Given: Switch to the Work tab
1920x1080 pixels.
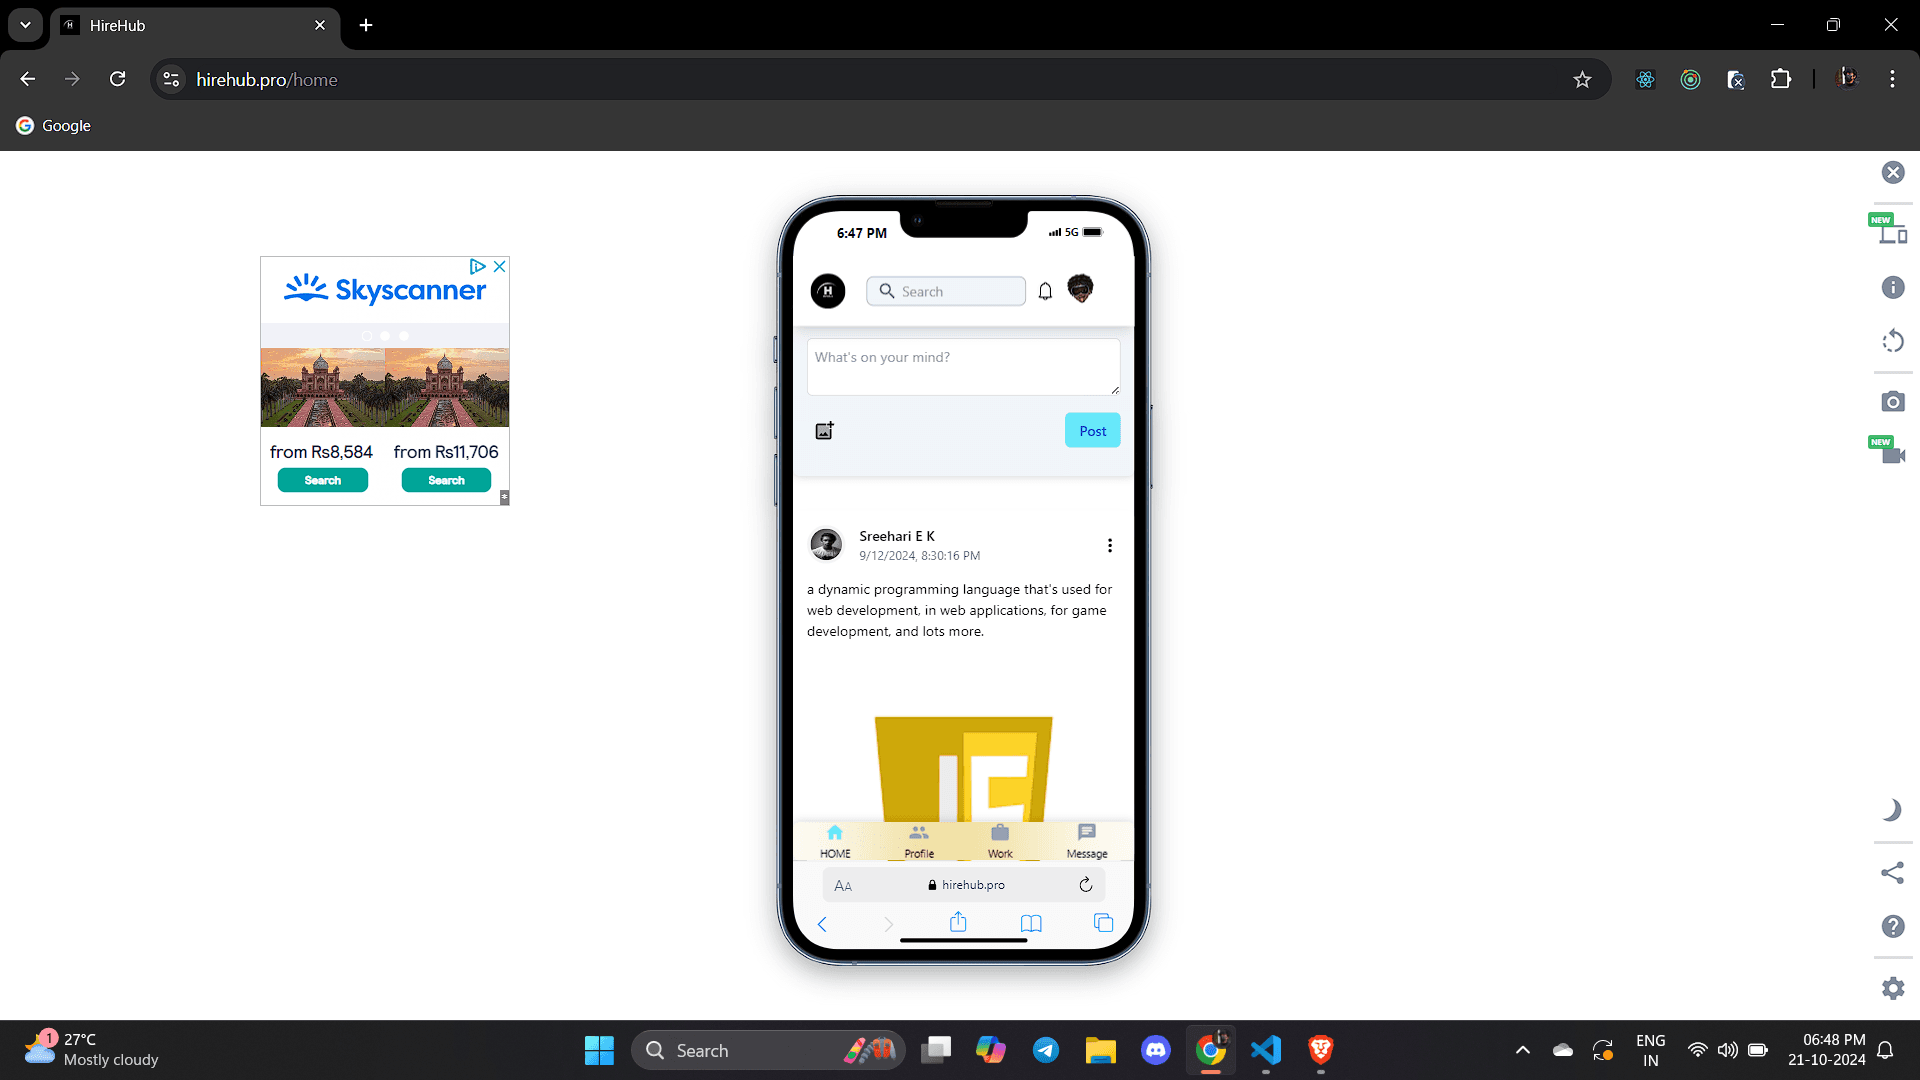Looking at the screenshot, I should coord(1000,841).
